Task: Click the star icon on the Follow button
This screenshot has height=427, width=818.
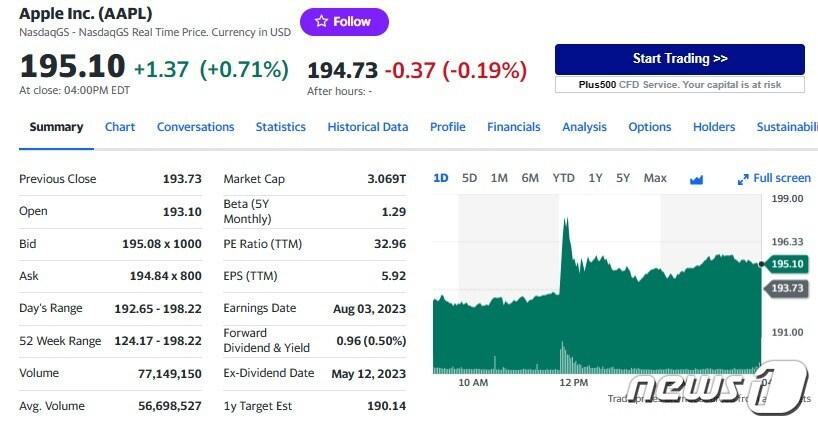Action: click(x=320, y=22)
